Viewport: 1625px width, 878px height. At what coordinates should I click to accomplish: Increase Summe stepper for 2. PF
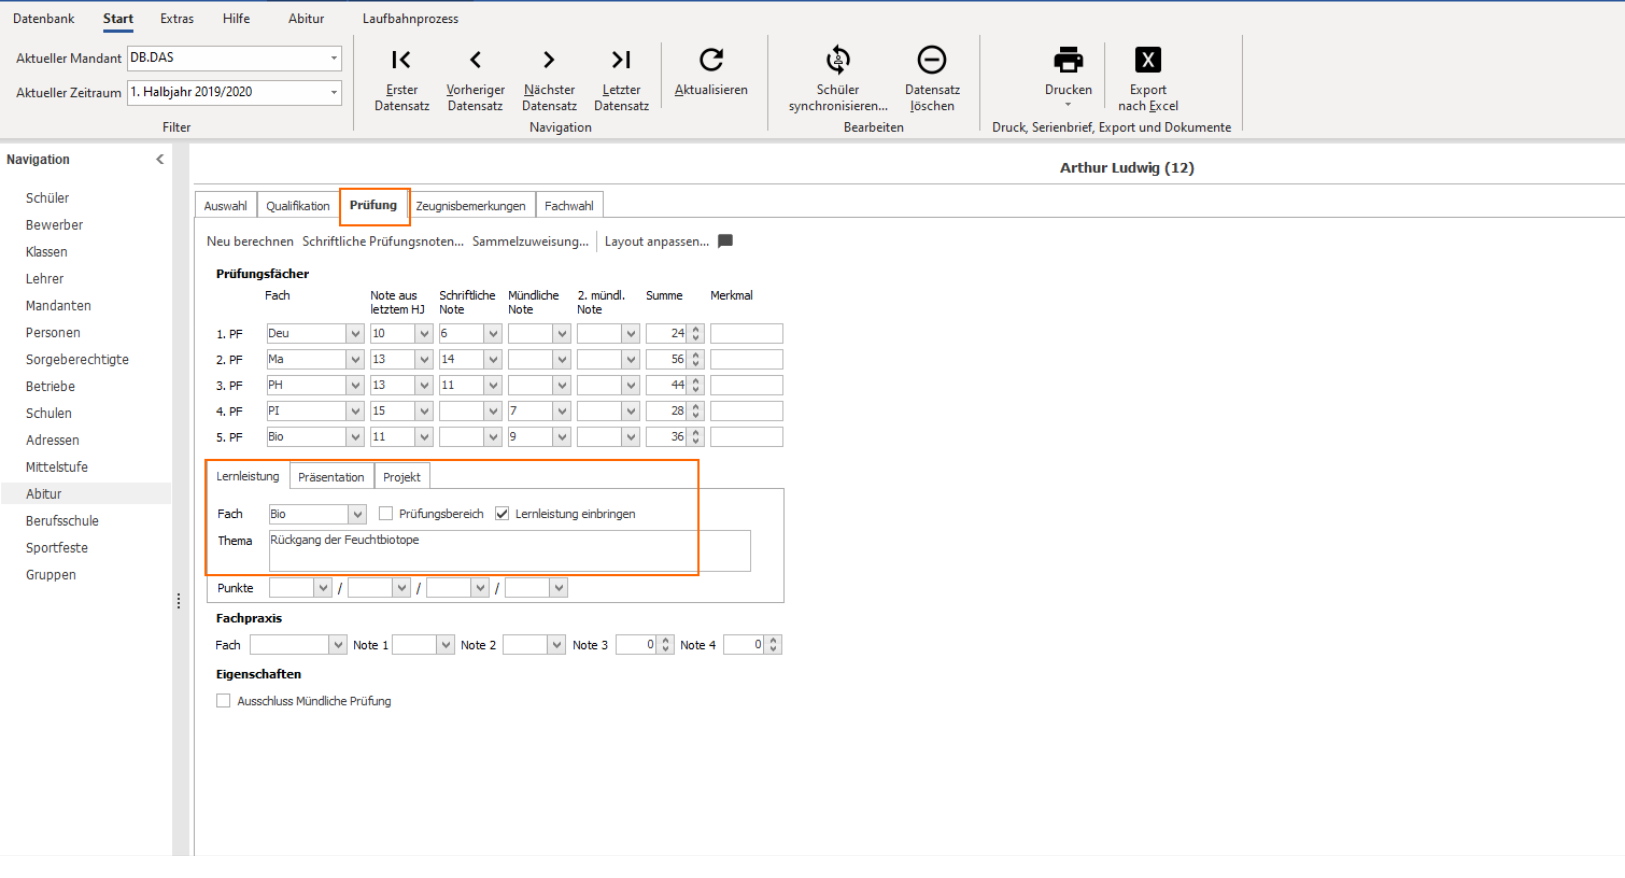tap(696, 355)
